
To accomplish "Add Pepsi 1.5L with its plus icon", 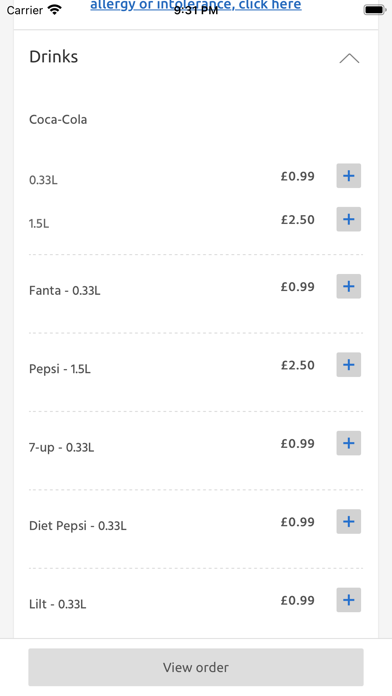I will pyautogui.click(x=348, y=365).
